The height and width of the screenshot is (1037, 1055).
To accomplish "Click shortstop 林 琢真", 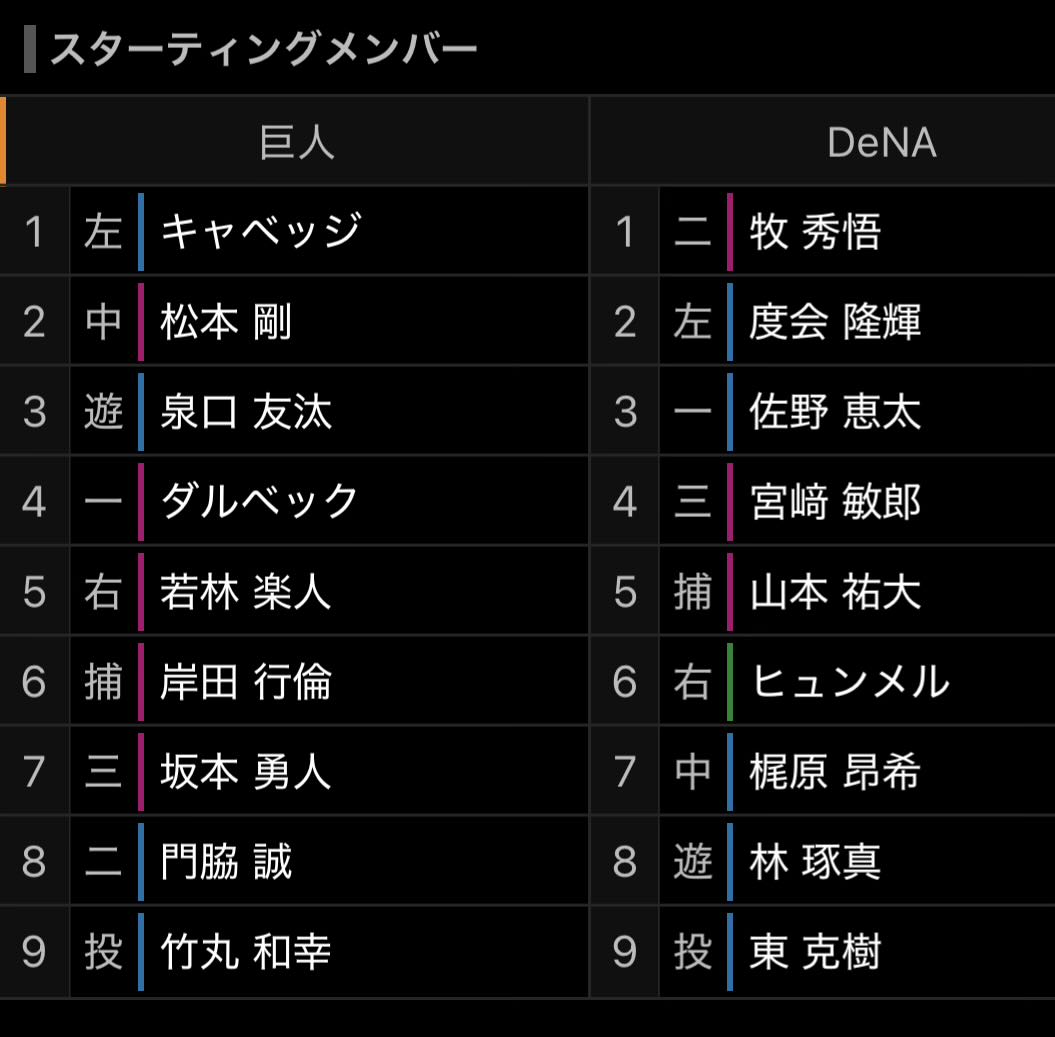I will [815, 862].
